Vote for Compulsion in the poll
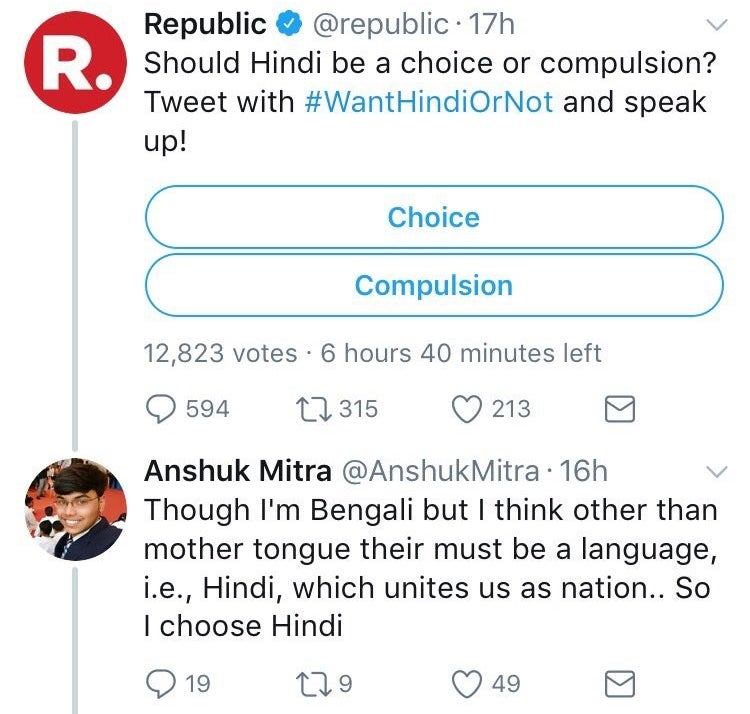 point(434,286)
